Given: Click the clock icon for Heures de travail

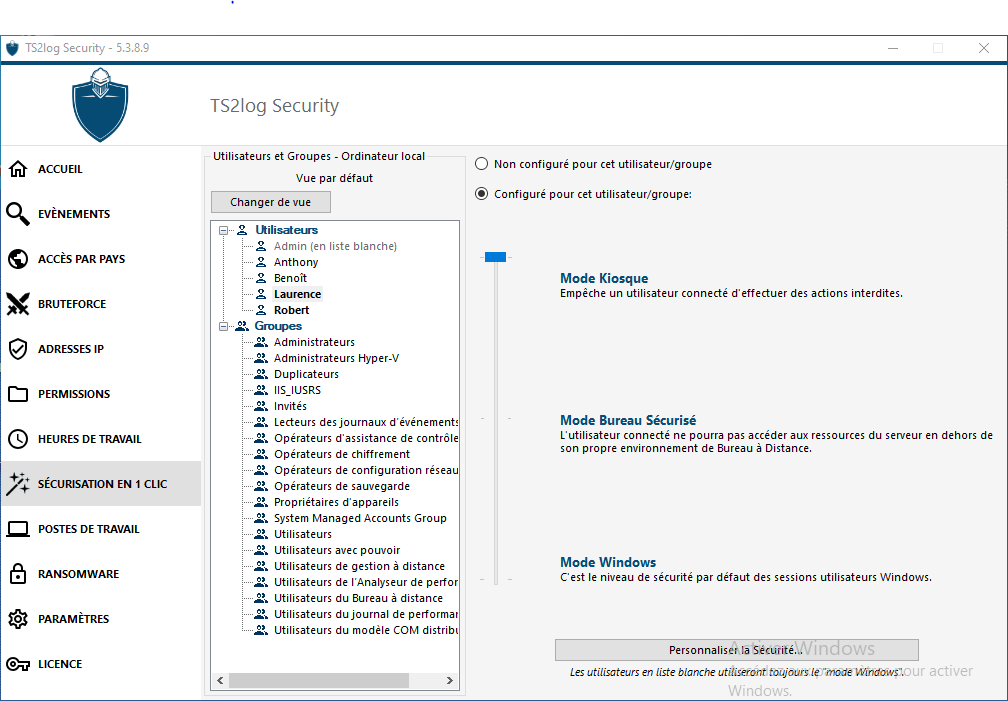Looking at the screenshot, I should tap(18, 439).
